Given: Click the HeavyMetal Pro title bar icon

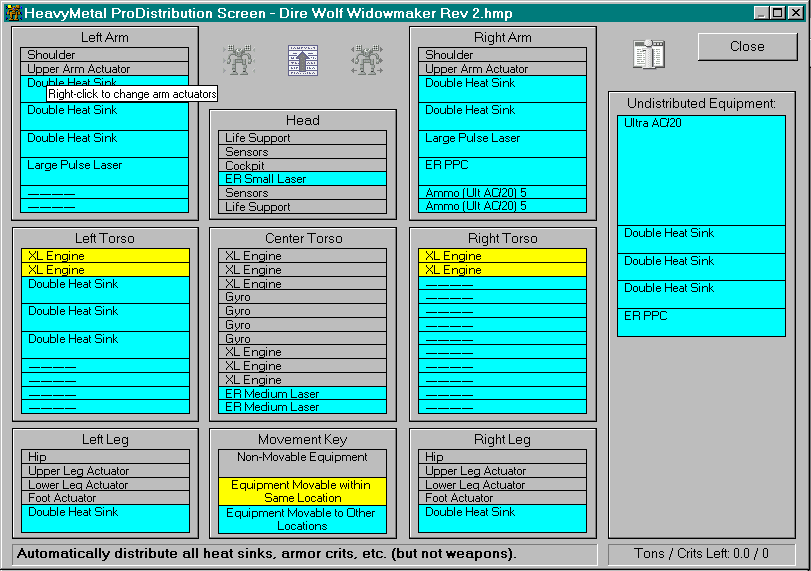Looking at the screenshot, I should coord(13,13).
